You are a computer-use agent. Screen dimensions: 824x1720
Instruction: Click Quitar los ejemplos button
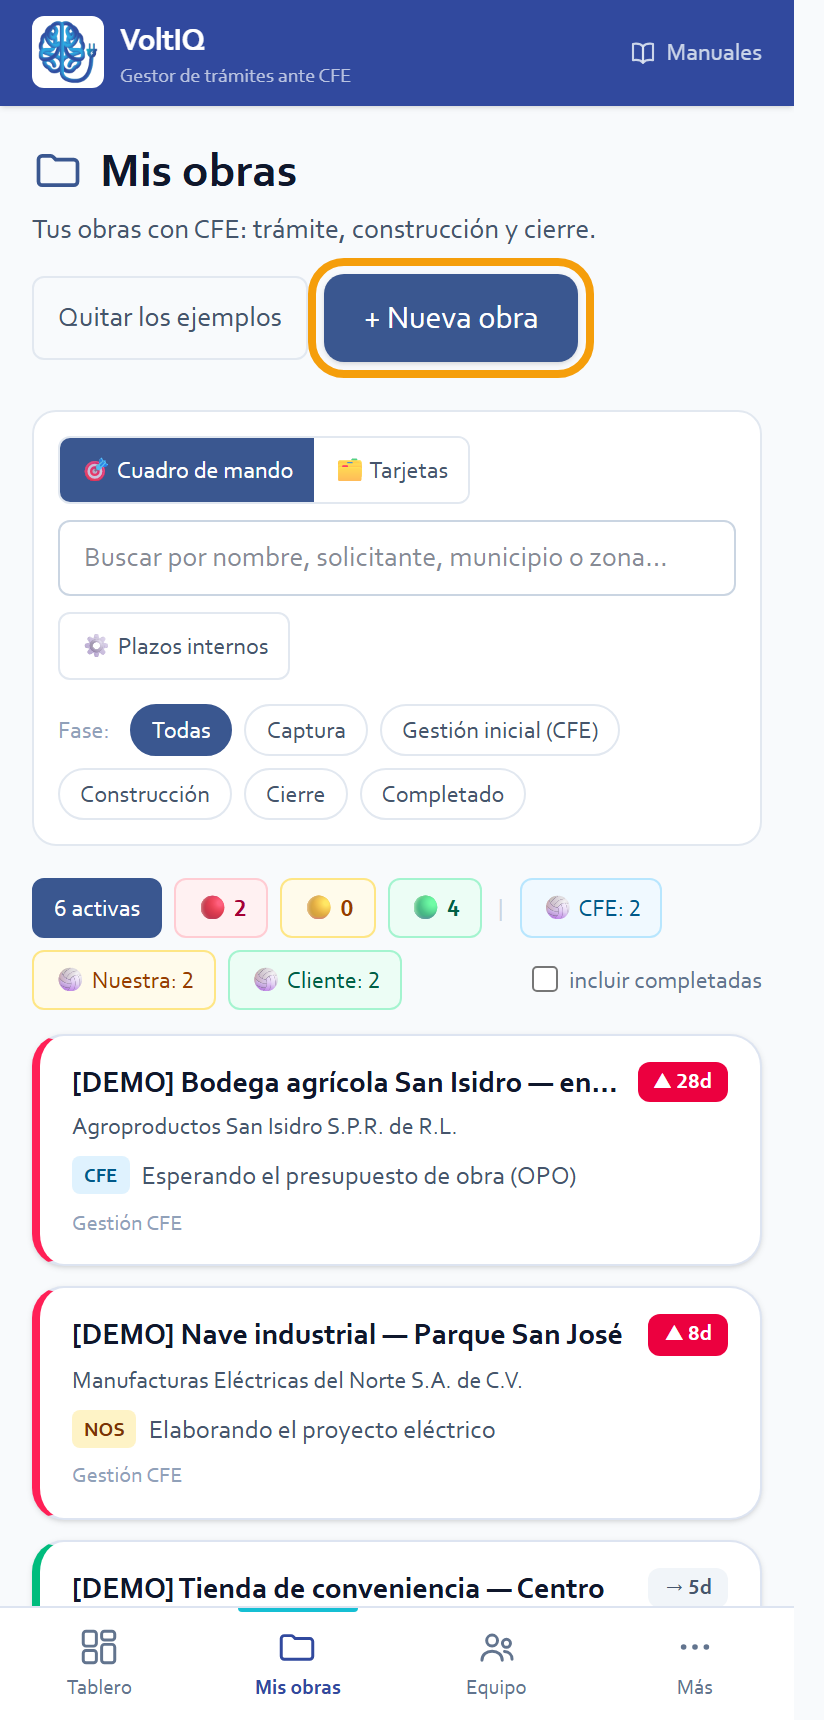click(170, 318)
